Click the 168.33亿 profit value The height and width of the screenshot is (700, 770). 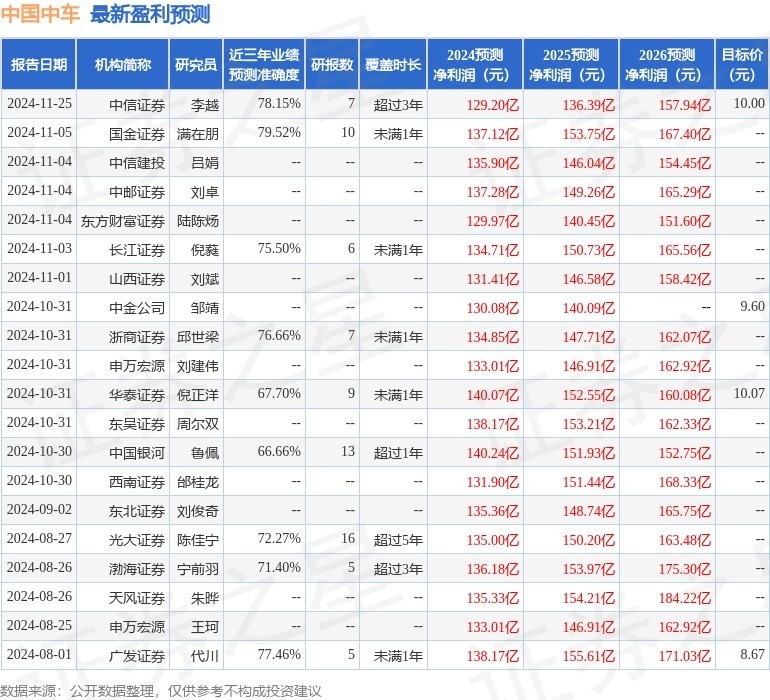click(x=685, y=481)
